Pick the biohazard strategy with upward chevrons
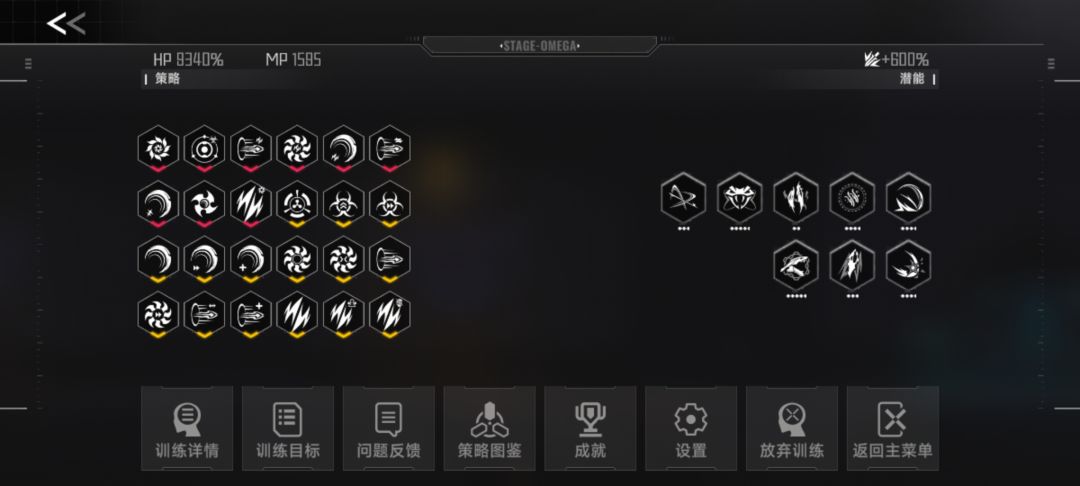 pos(344,203)
